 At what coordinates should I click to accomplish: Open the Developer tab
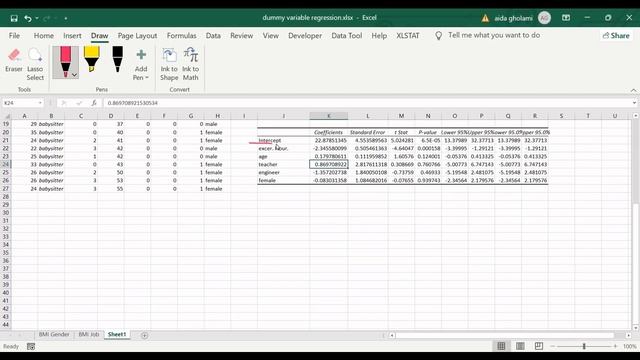tap(305, 36)
